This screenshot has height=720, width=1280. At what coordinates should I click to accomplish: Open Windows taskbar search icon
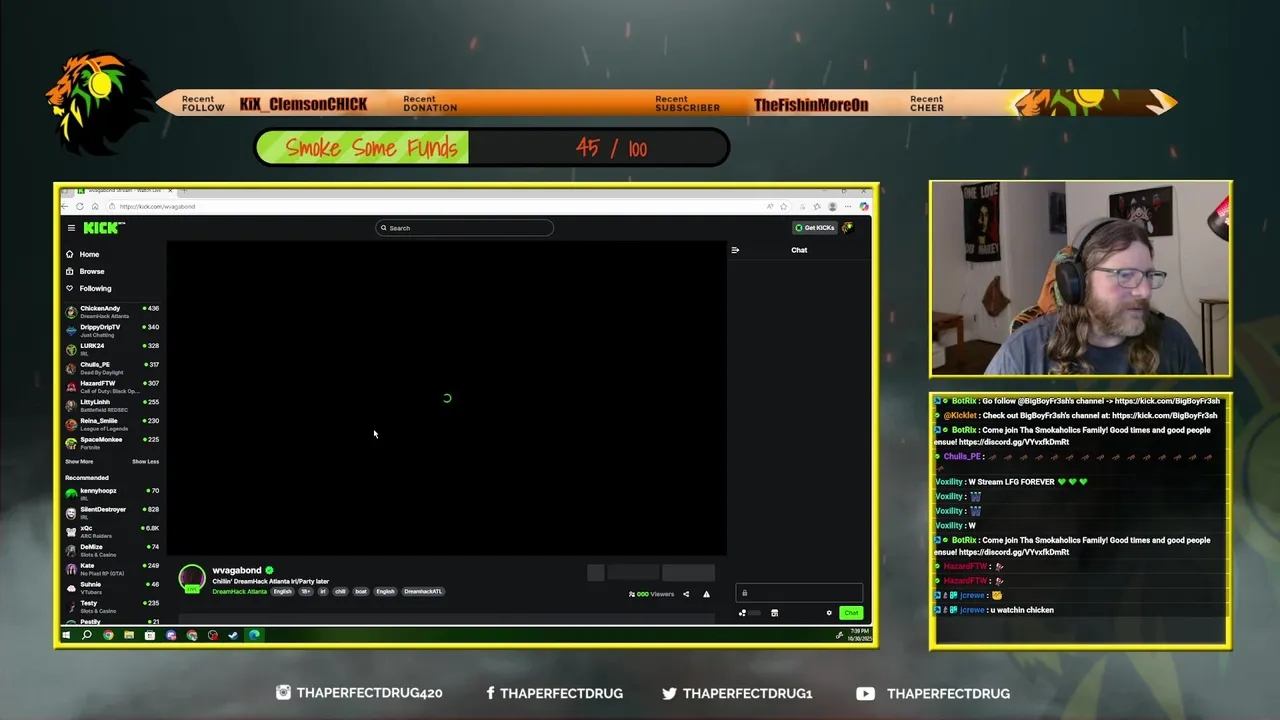pos(87,635)
